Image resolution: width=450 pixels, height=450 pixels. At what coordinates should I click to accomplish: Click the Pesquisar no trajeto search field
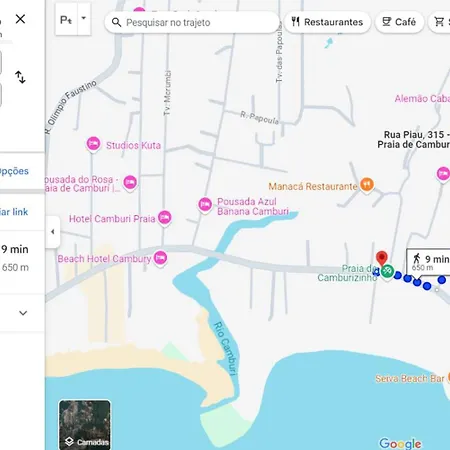coord(192,22)
